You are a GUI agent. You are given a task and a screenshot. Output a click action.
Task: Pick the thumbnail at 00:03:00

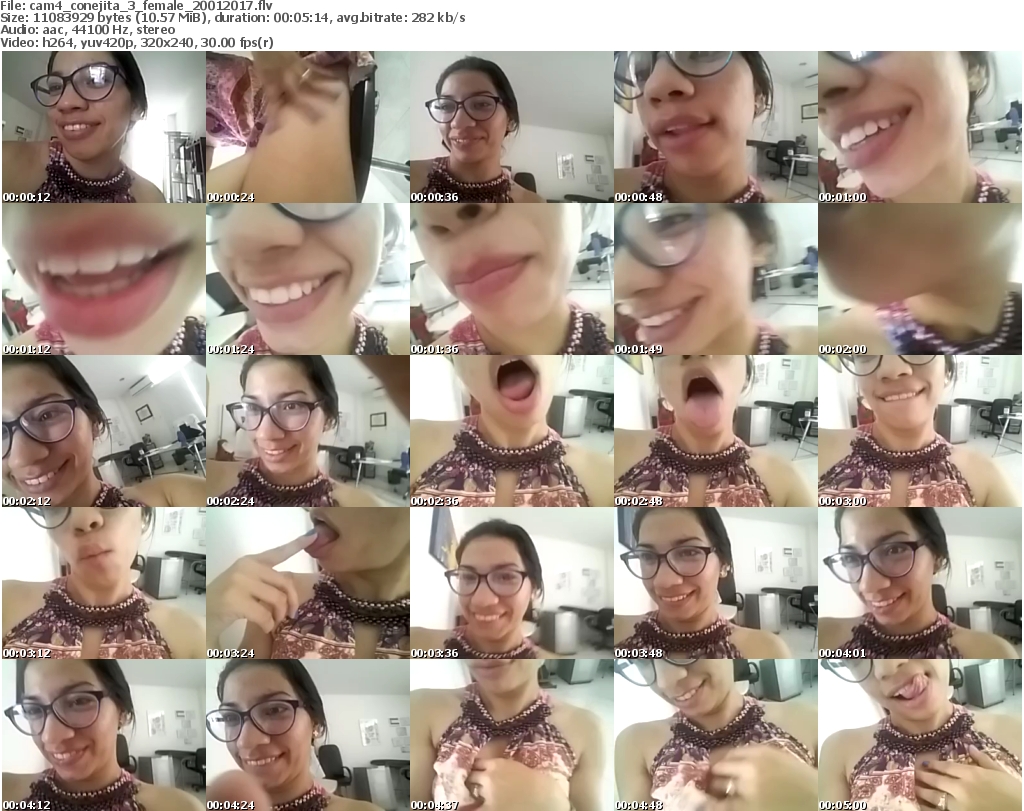point(920,432)
